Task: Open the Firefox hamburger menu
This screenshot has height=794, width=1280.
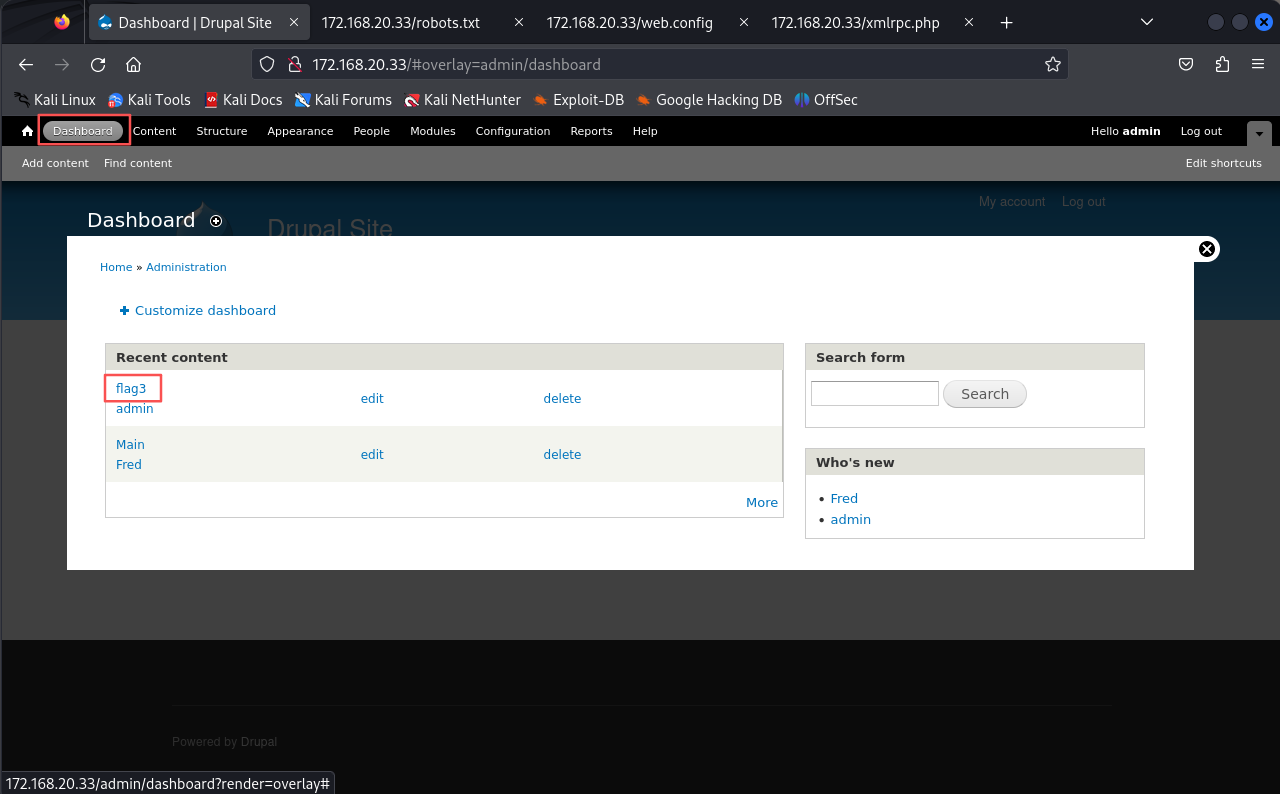Action: [1258, 64]
